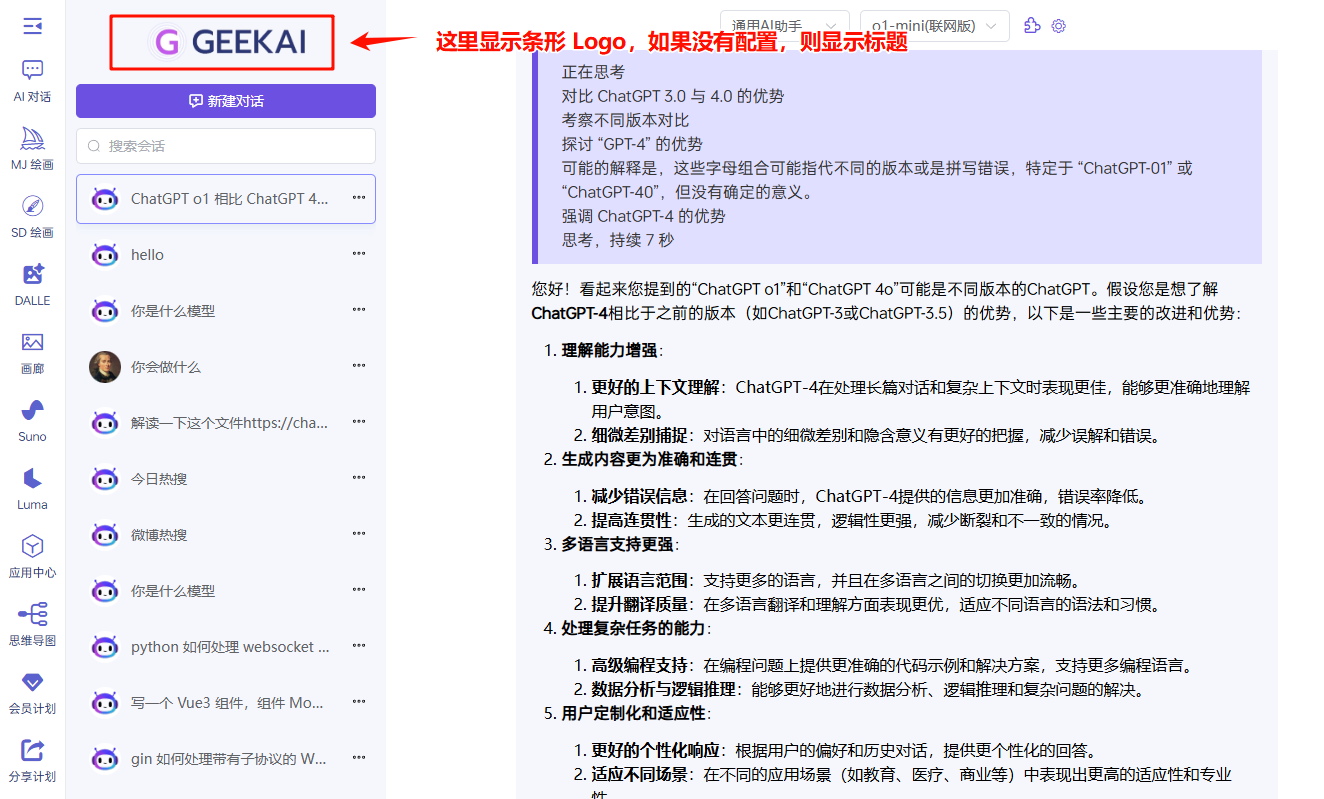Open more options for 'ChatGPT o1 相比' chat

click(x=359, y=198)
